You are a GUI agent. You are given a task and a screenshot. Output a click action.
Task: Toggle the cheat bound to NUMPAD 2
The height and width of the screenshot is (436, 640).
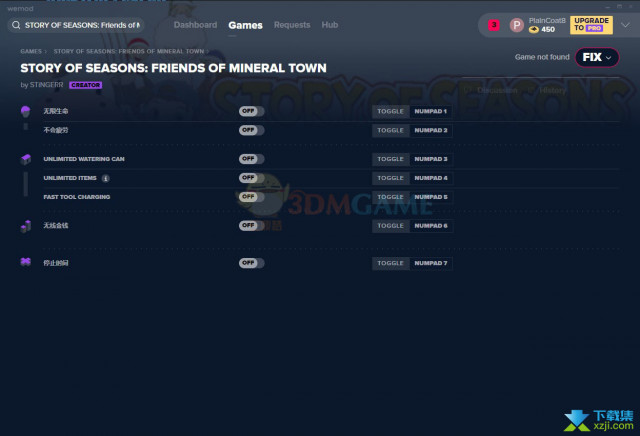coord(251,130)
